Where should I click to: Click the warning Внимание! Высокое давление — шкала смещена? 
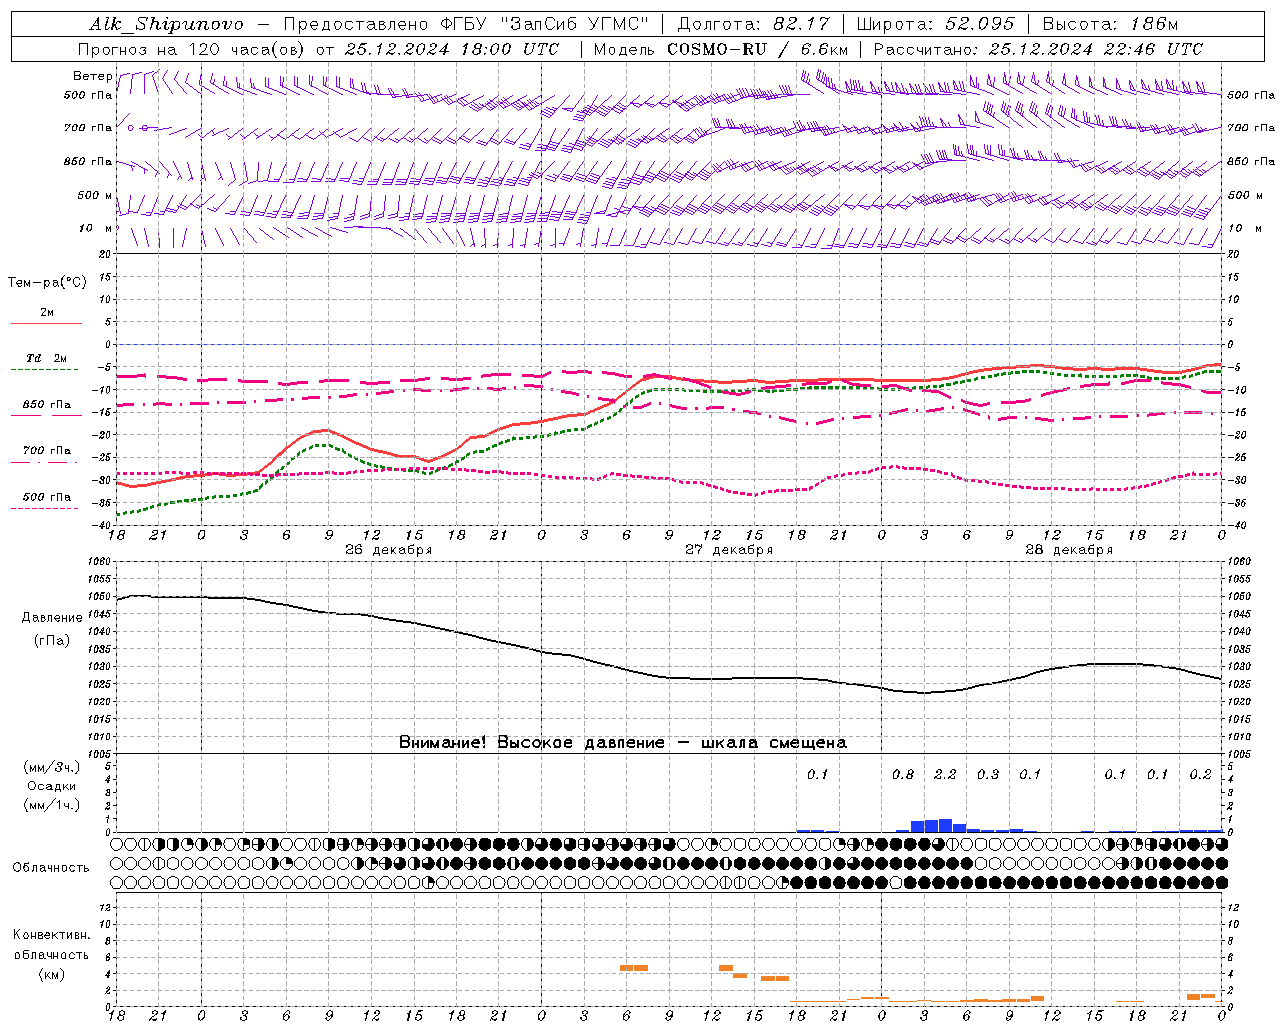click(623, 742)
